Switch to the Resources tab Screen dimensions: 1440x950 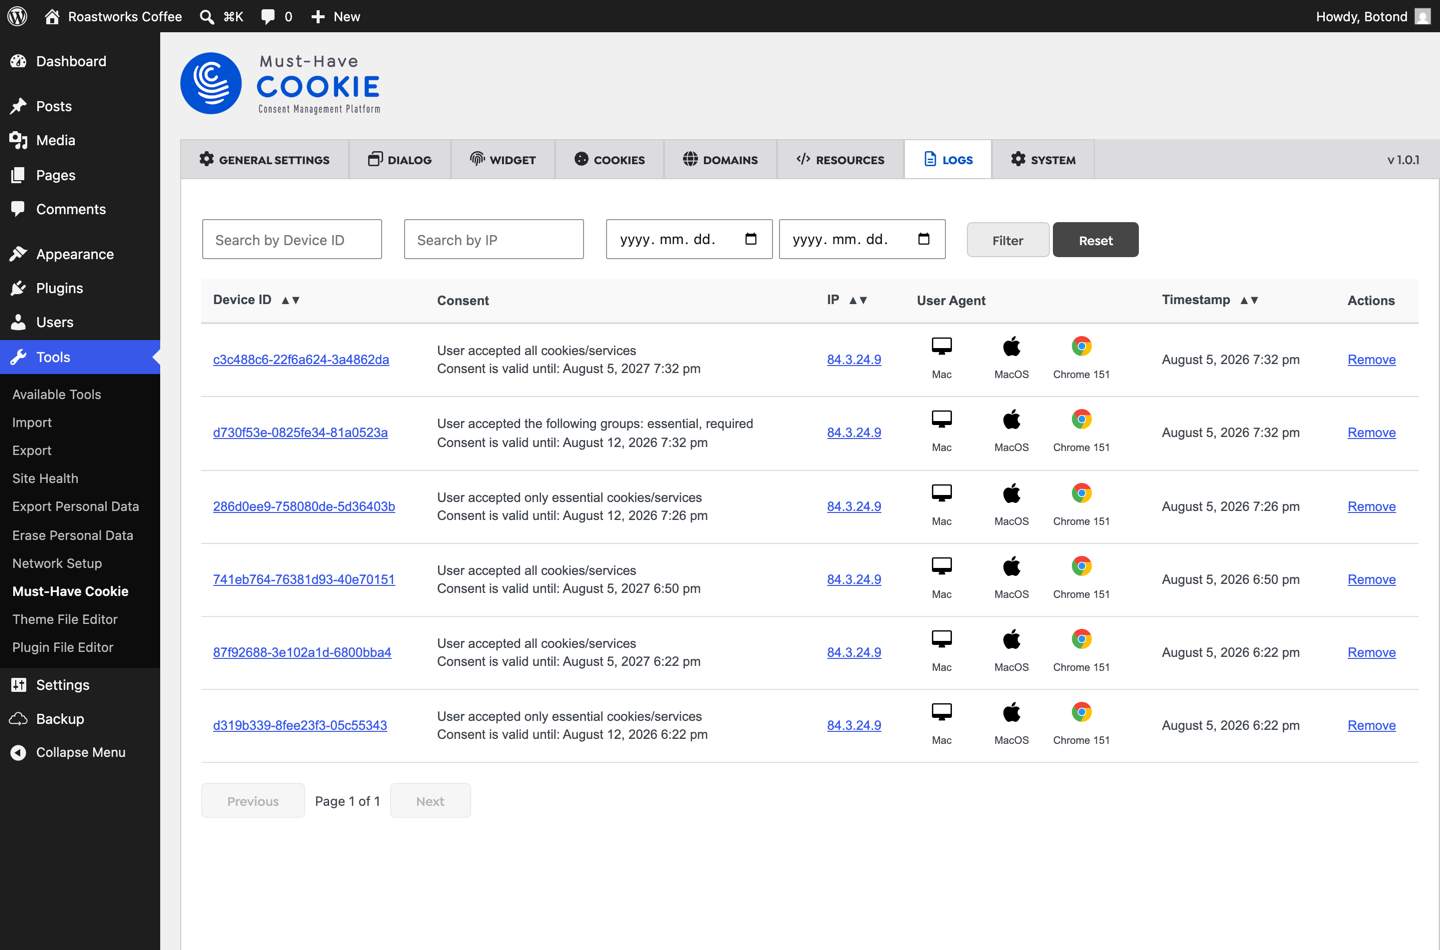pos(841,159)
